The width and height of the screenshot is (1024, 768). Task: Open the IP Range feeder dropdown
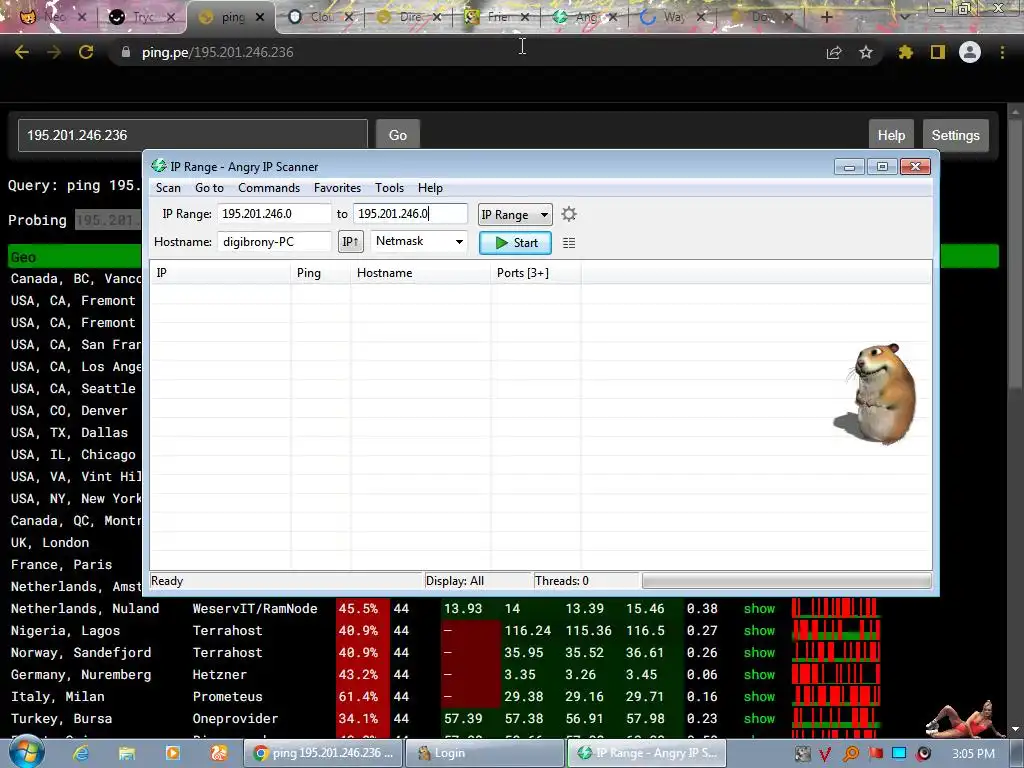pyautogui.click(x=515, y=214)
